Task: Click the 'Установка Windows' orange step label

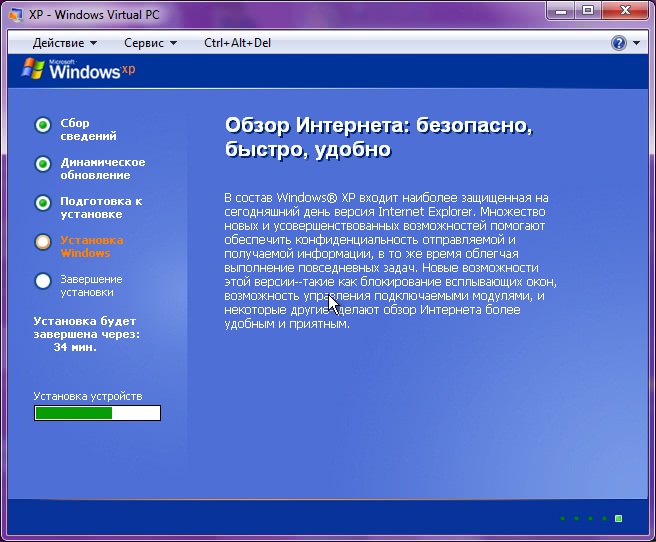Action: 92,246
